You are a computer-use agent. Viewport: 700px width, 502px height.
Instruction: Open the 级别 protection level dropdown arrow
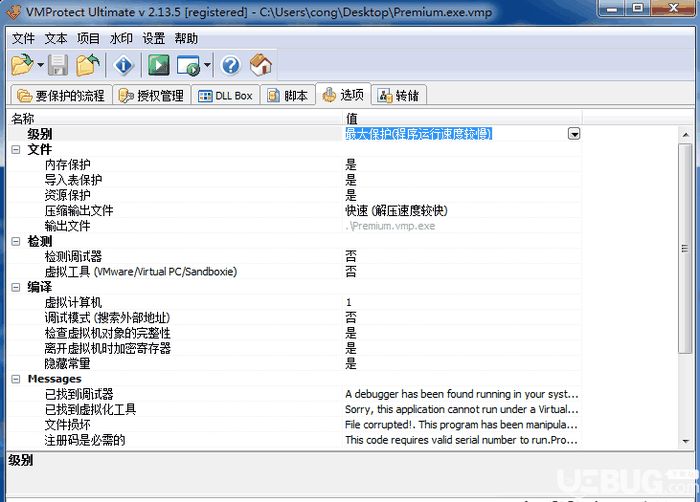pos(574,134)
